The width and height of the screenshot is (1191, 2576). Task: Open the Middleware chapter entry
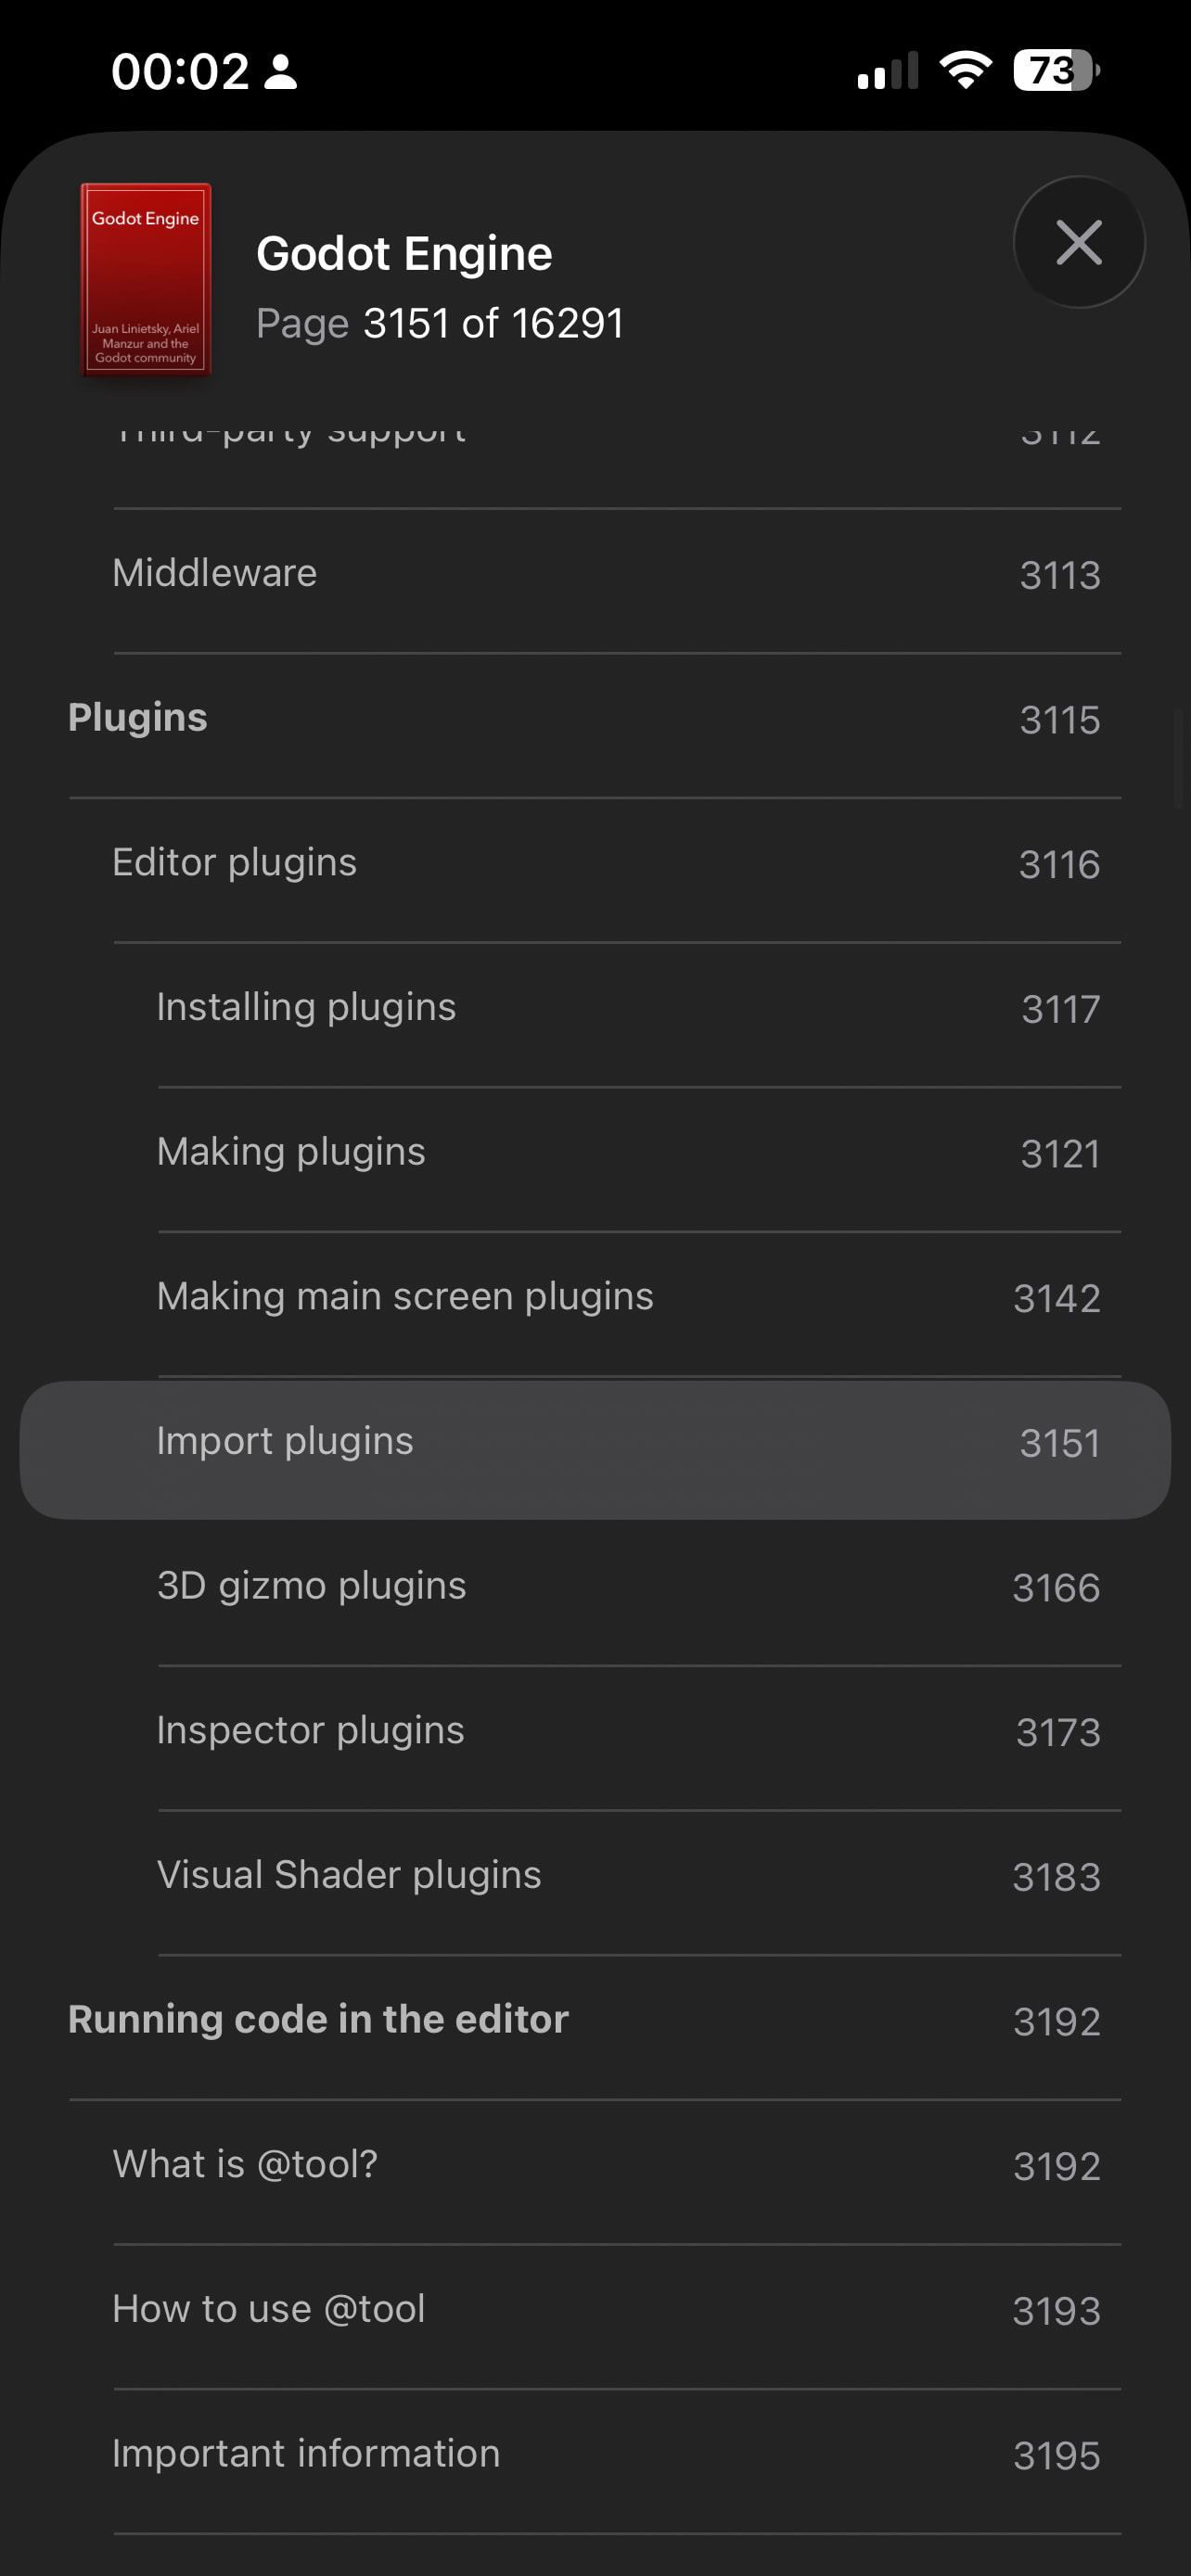click(x=214, y=574)
